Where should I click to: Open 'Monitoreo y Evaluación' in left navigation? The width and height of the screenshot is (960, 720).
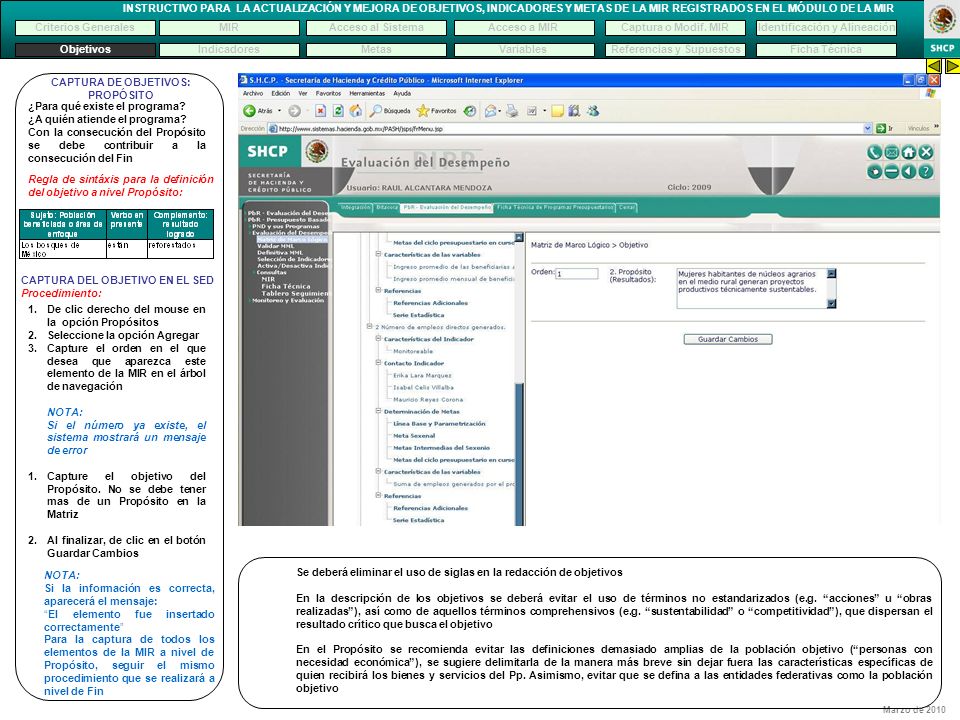pos(288,301)
